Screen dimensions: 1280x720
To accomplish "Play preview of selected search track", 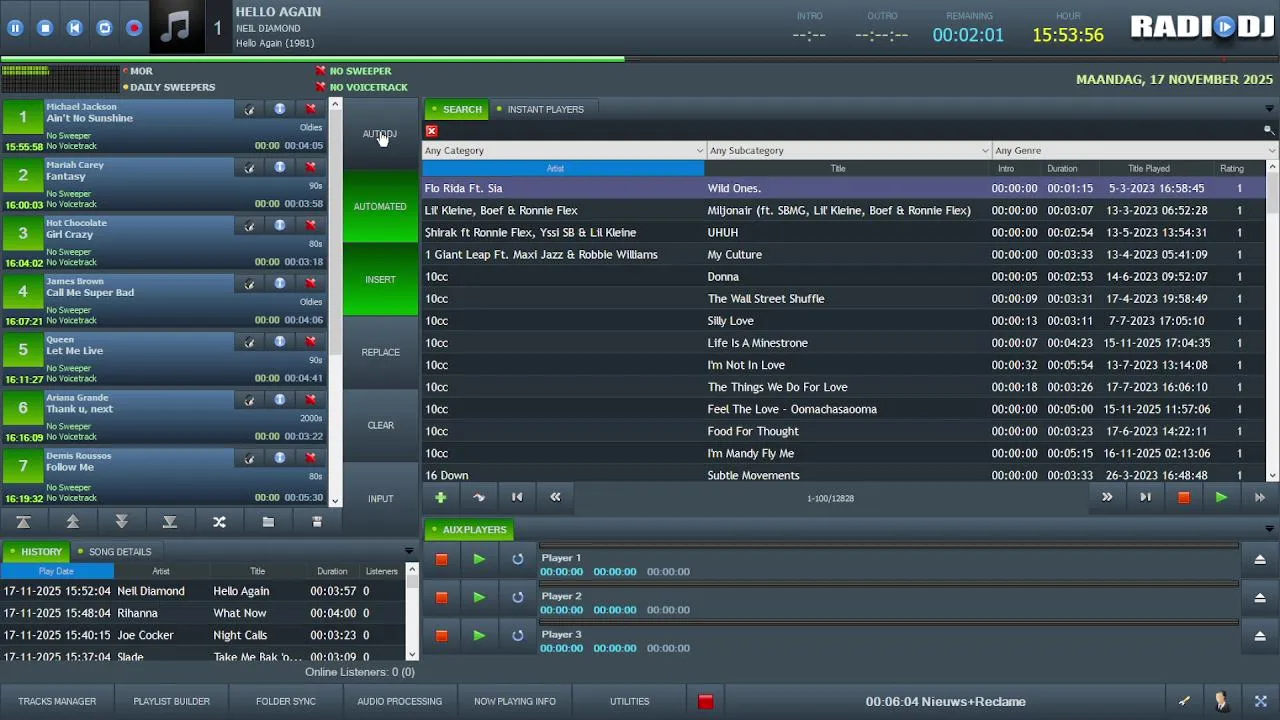I will coord(1221,497).
